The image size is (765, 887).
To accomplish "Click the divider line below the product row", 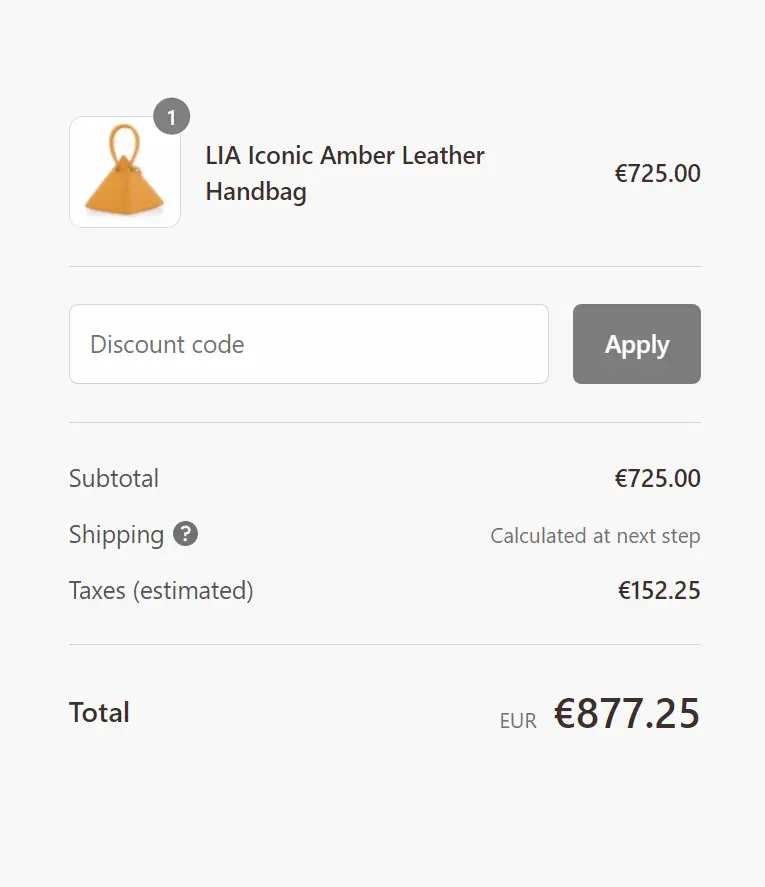I will coord(384,267).
